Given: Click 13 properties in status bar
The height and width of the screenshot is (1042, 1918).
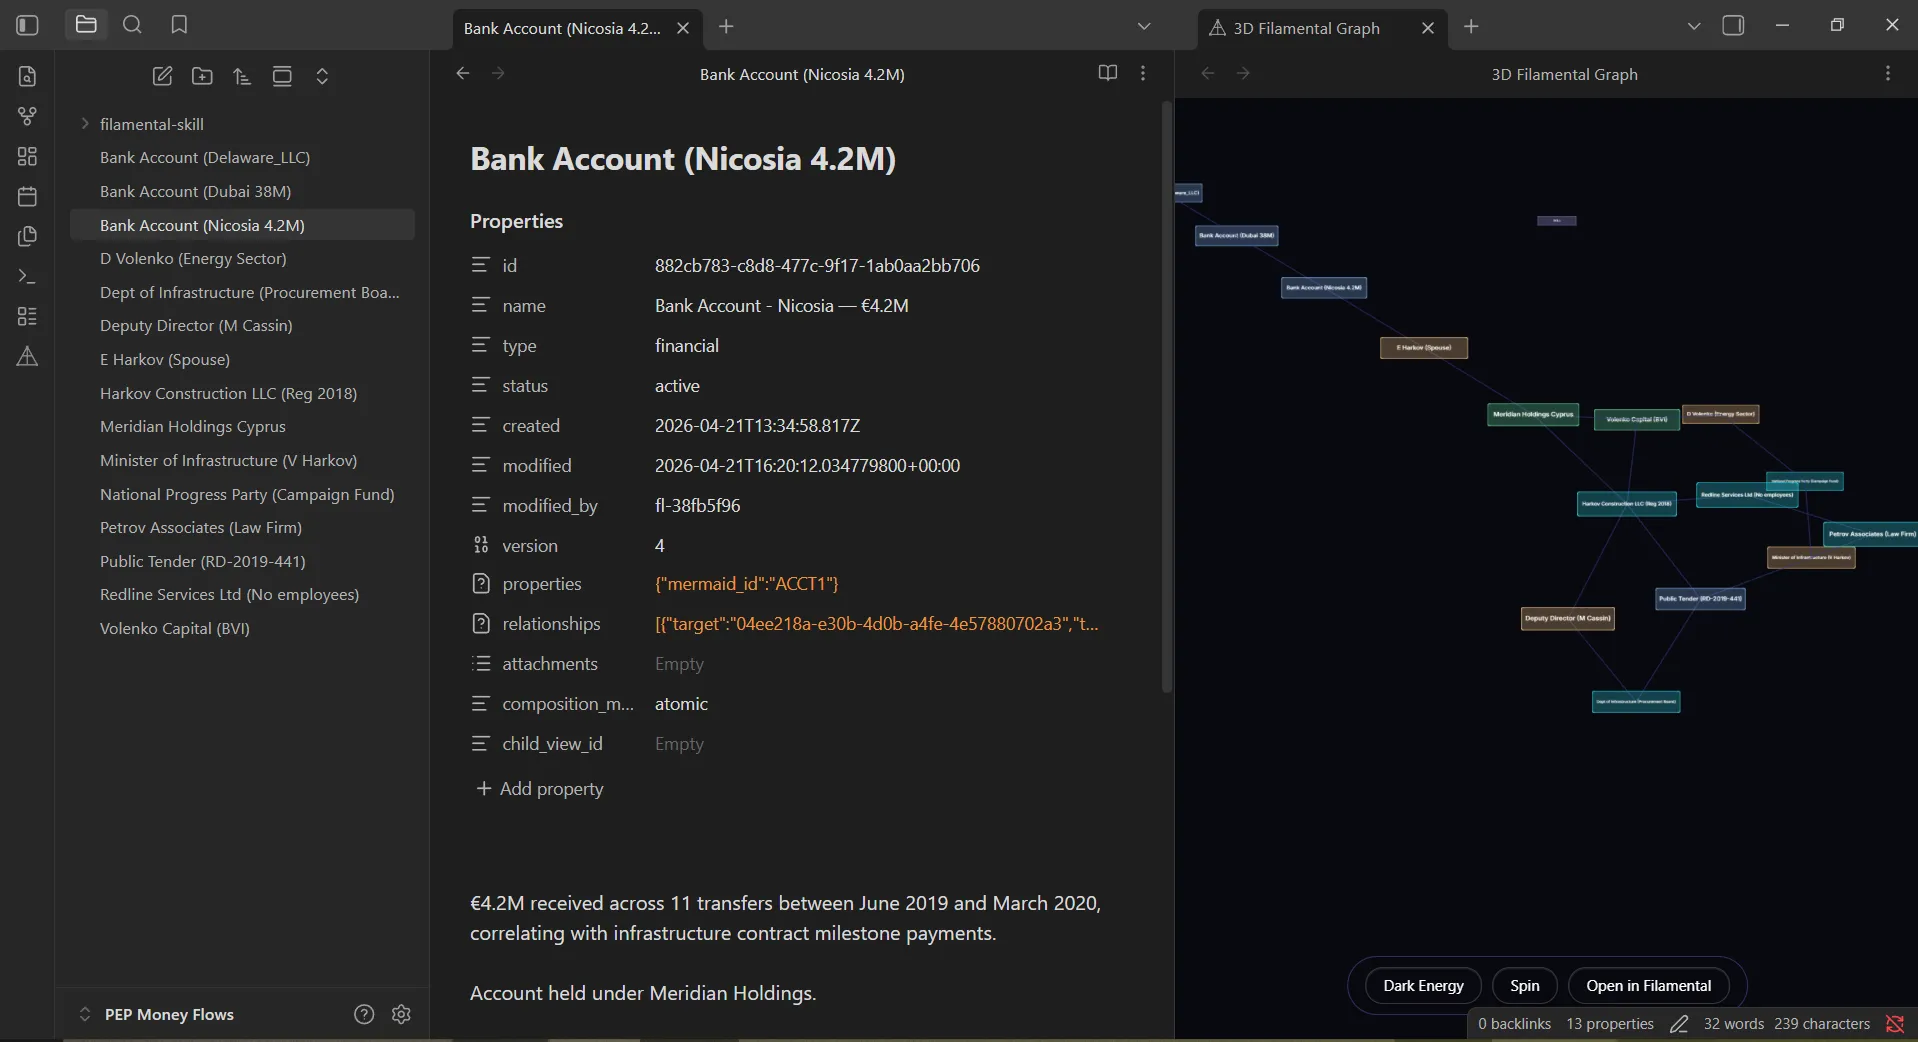Looking at the screenshot, I should click(1610, 1024).
